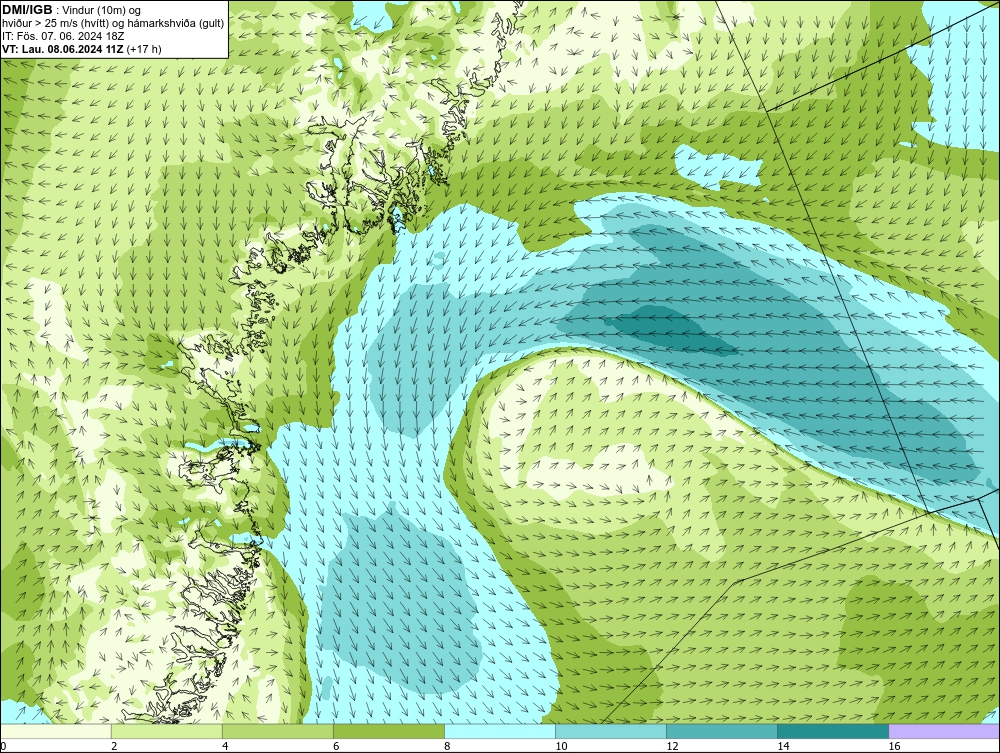Click the 14–16 m/s dark teal swatch
The image size is (1000, 753).
tap(833, 731)
